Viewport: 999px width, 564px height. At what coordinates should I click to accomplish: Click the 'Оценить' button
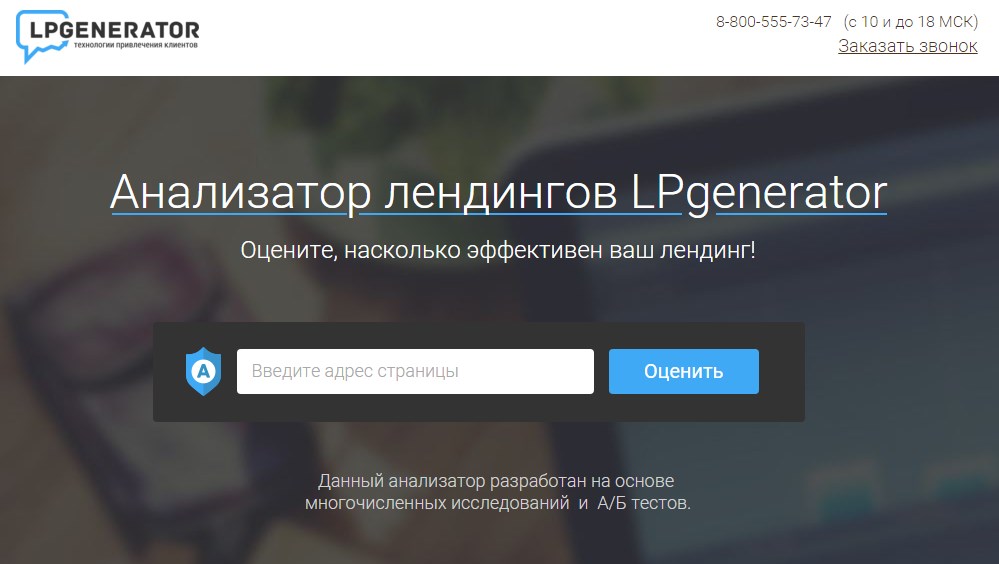pyautogui.click(x=684, y=371)
